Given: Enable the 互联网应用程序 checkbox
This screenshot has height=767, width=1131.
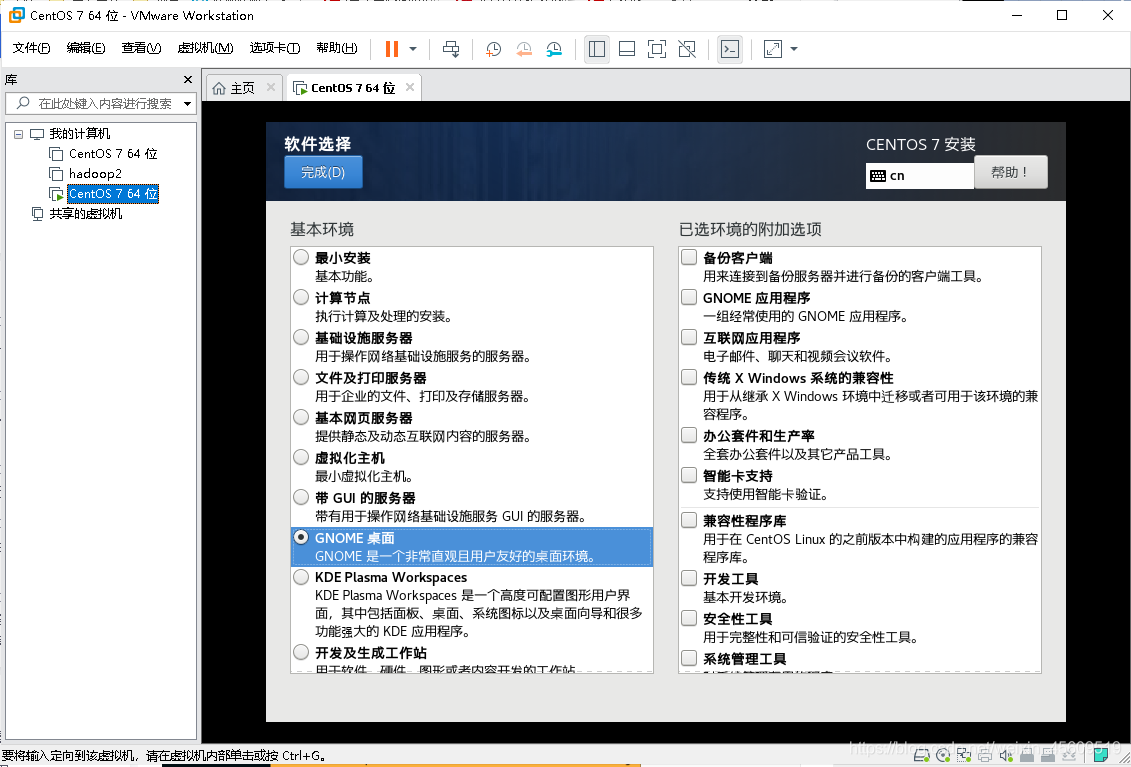Looking at the screenshot, I should click(x=690, y=337).
